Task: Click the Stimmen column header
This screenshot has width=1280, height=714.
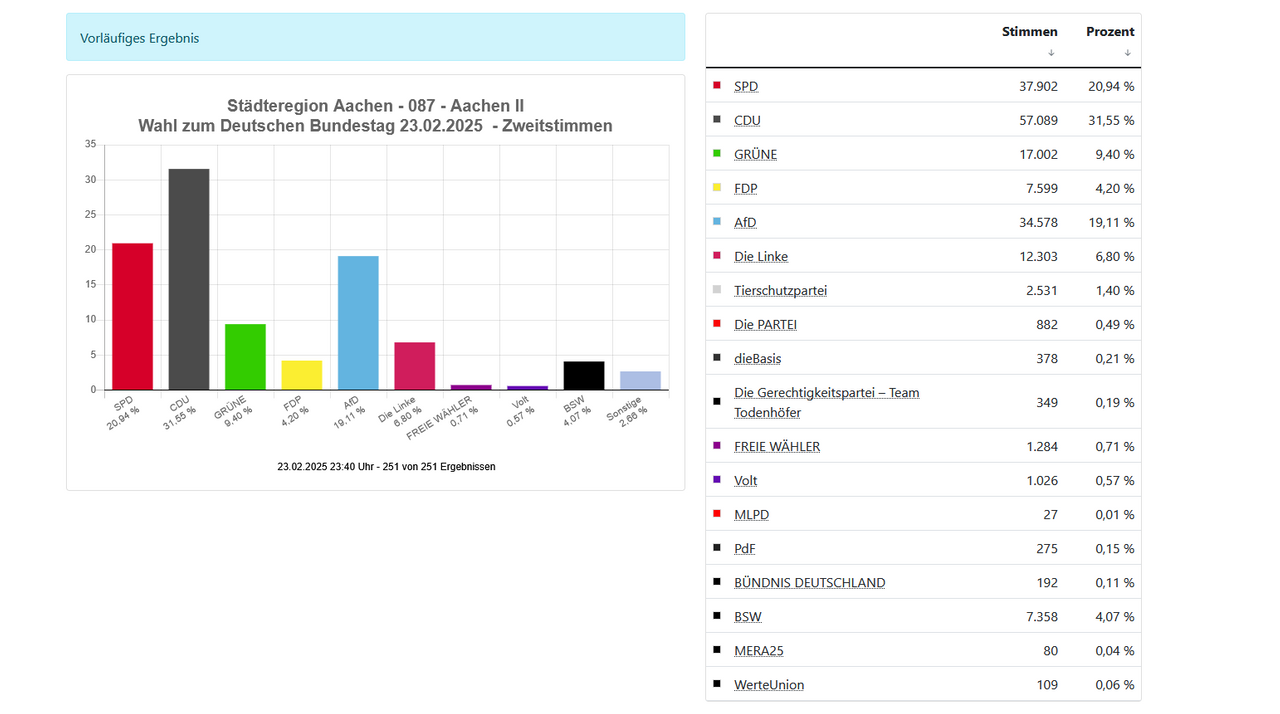Action: (1030, 32)
